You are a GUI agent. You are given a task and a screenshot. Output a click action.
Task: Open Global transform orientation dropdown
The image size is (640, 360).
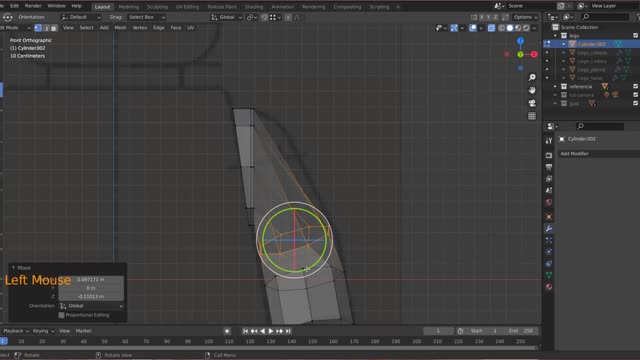point(227,17)
